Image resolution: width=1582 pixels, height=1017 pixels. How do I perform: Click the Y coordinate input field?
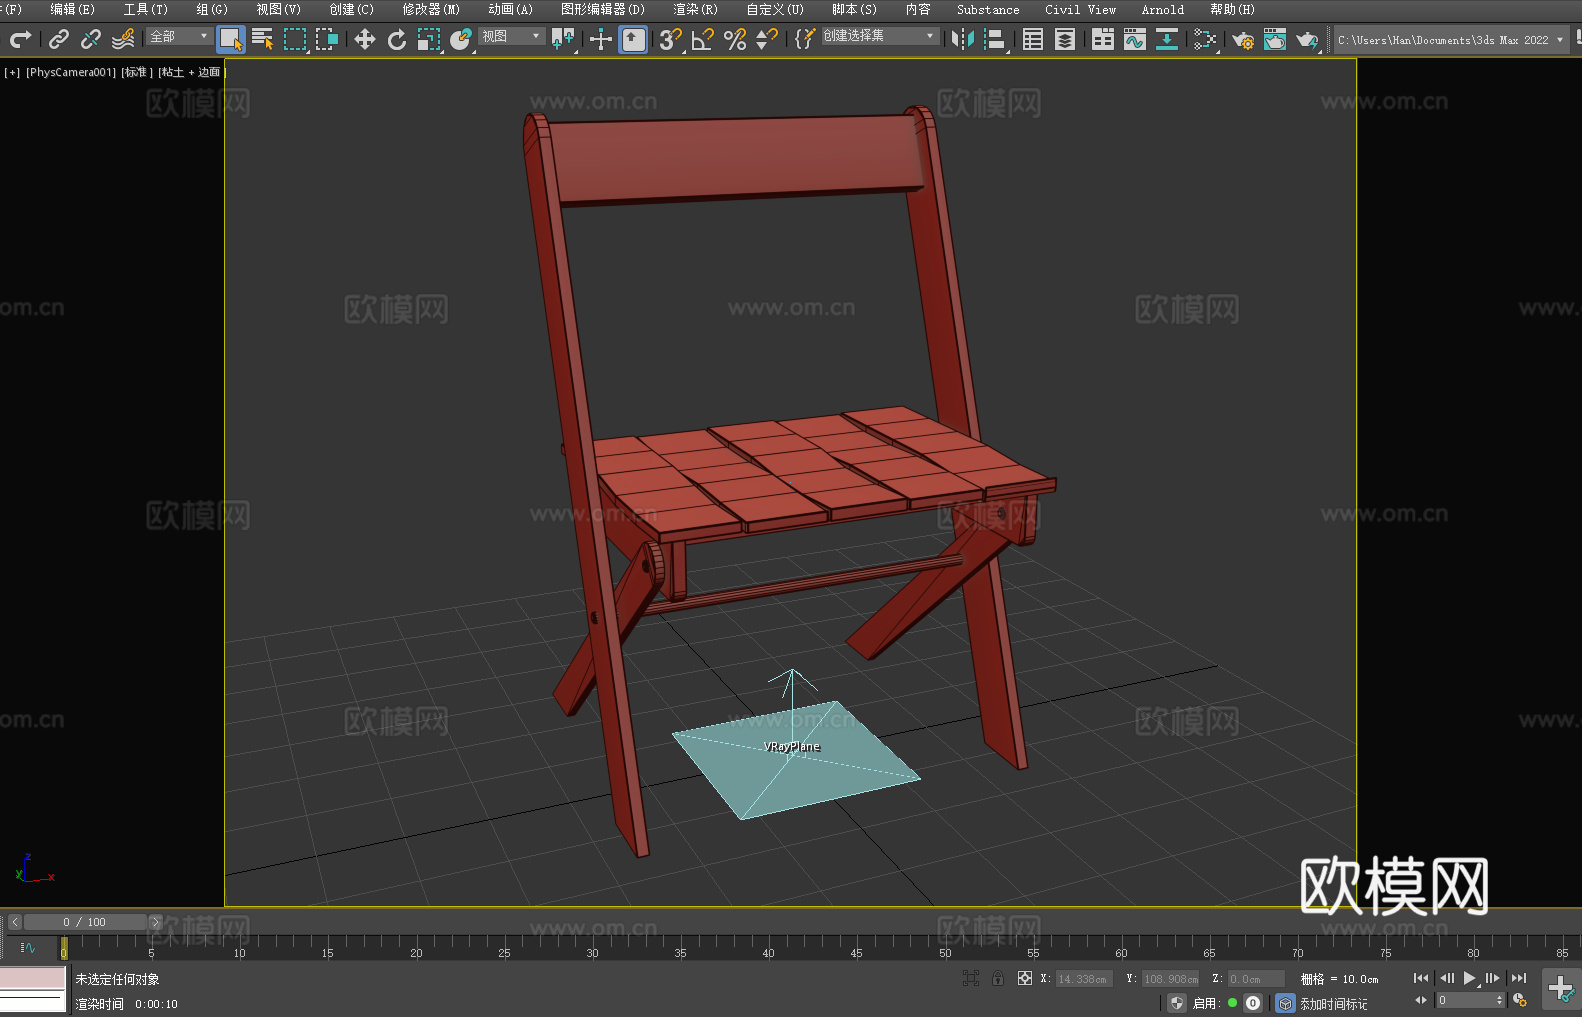click(1170, 979)
